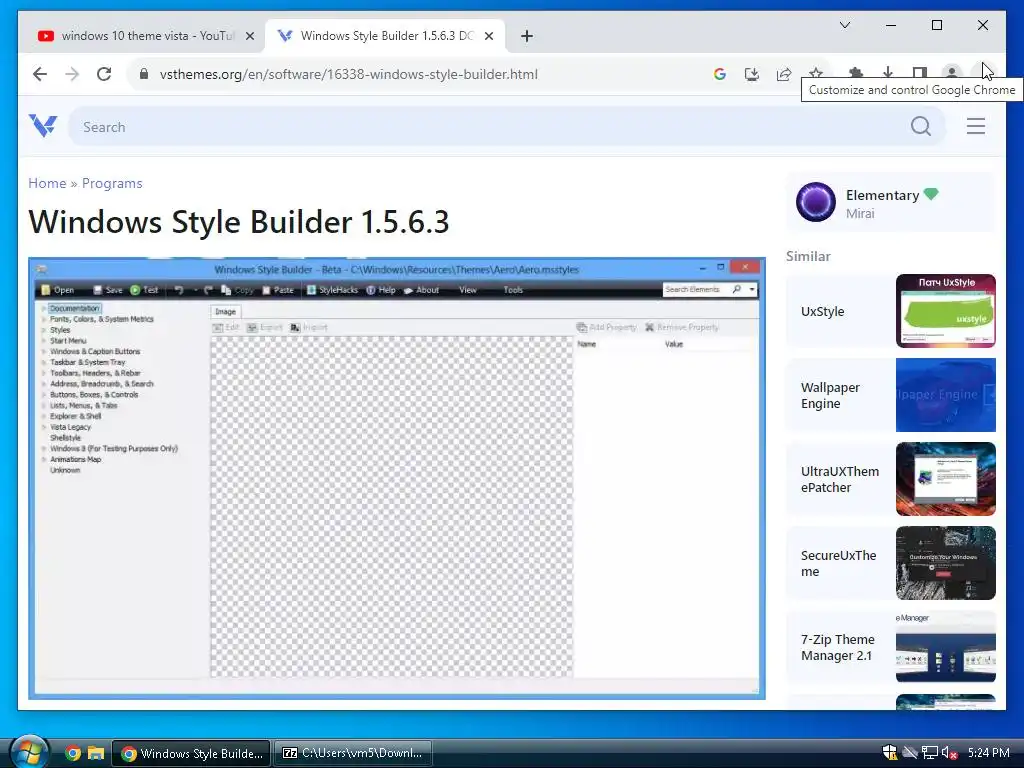Toggle the Chrome side panel icon

pos(920,72)
